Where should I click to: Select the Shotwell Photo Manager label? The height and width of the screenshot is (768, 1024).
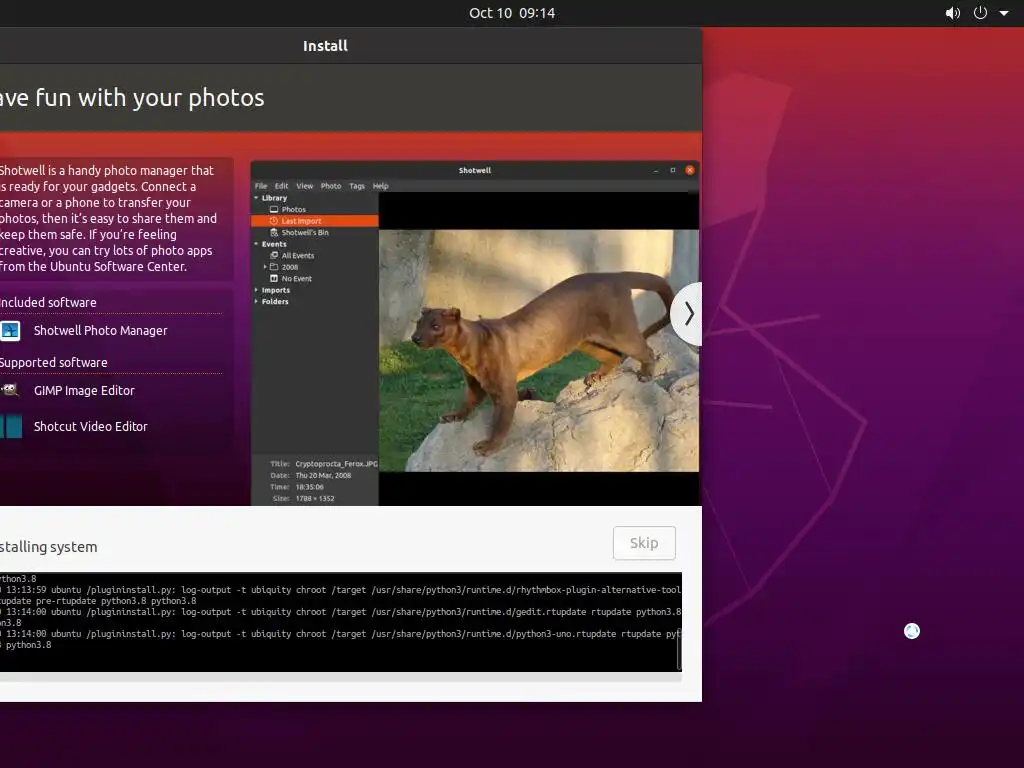pyautogui.click(x=101, y=331)
